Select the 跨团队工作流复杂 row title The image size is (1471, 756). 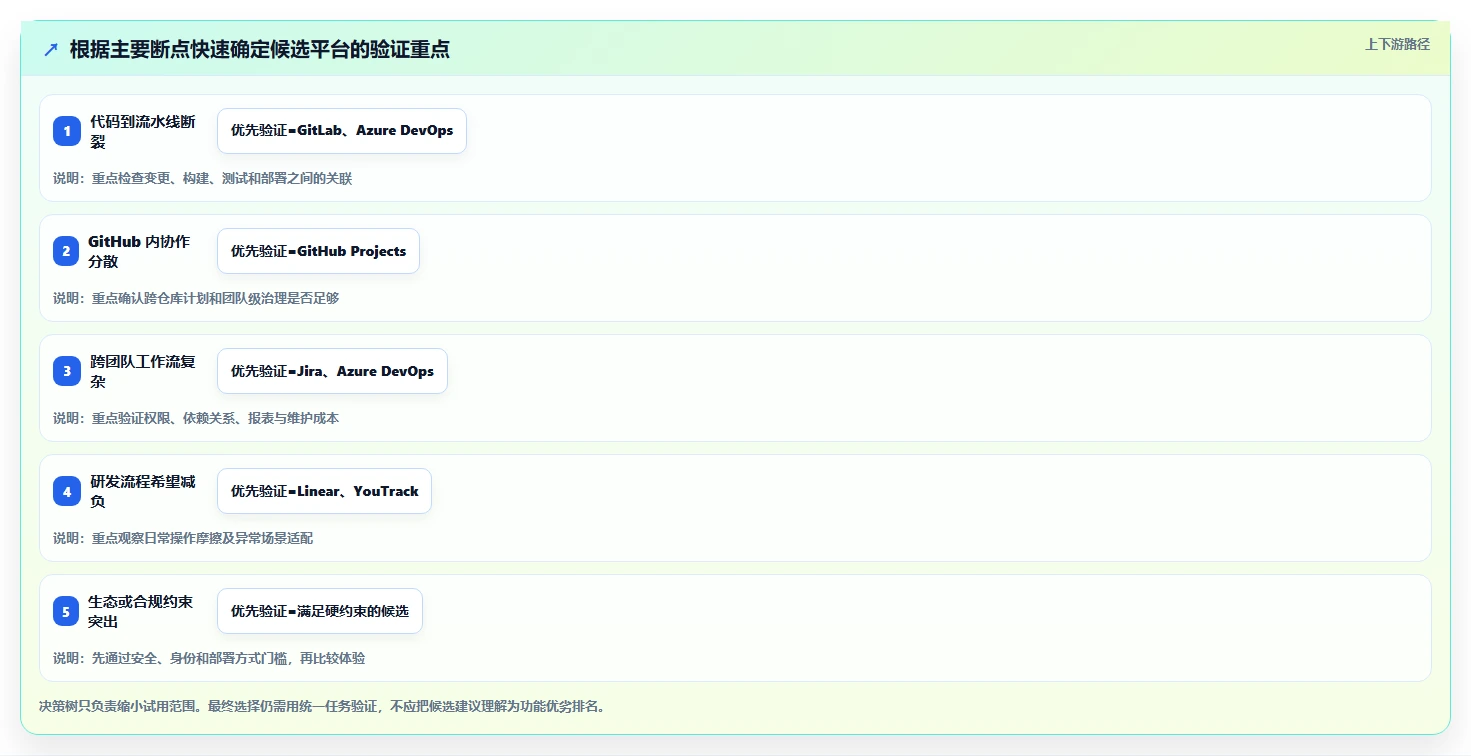pyautogui.click(x=143, y=371)
